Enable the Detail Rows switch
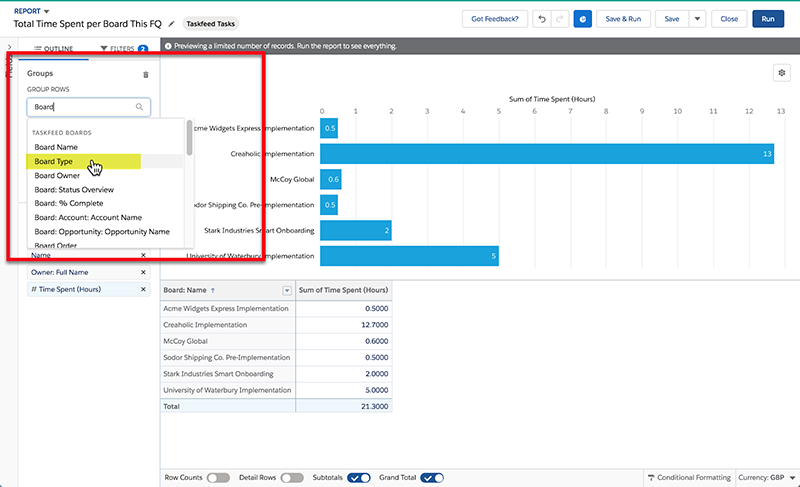Viewport: 800px width, 487px height. click(292, 478)
